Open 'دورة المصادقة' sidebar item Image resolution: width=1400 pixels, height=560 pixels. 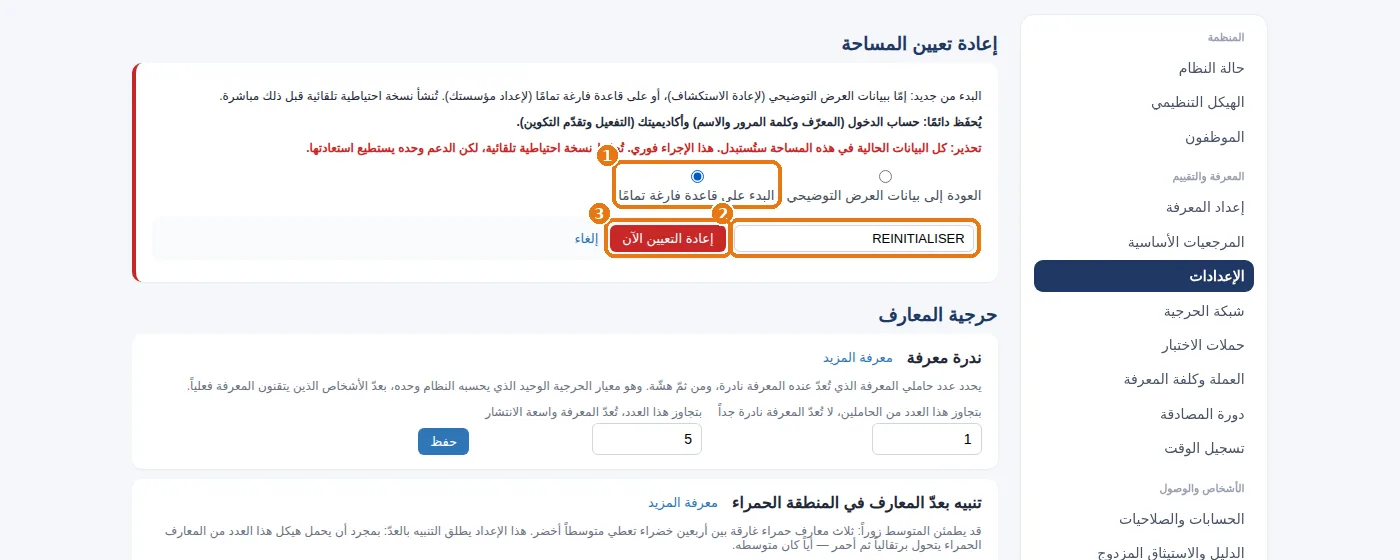coord(1144,414)
